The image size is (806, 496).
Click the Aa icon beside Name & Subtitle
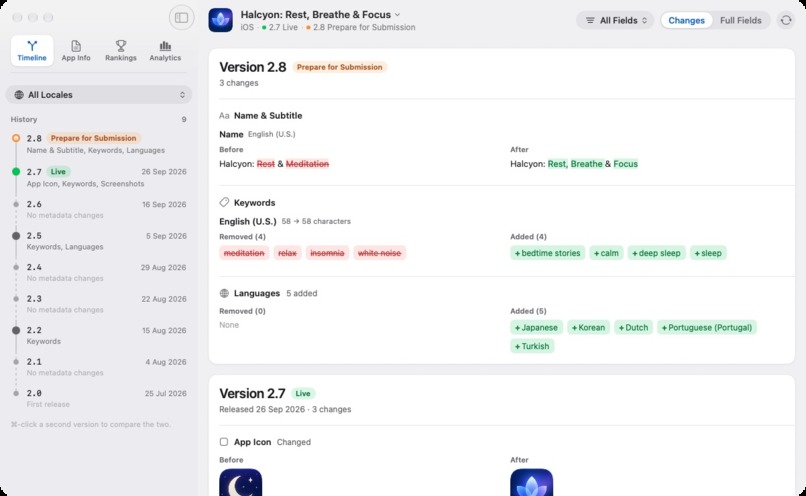pyautogui.click(x=224, y=116)
